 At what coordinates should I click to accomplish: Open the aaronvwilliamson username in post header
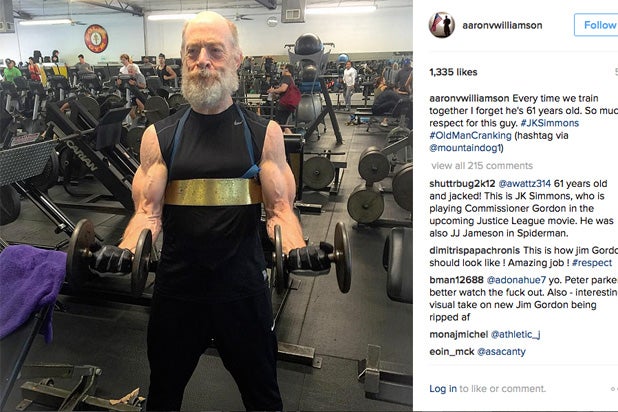(x=502, y=25)
